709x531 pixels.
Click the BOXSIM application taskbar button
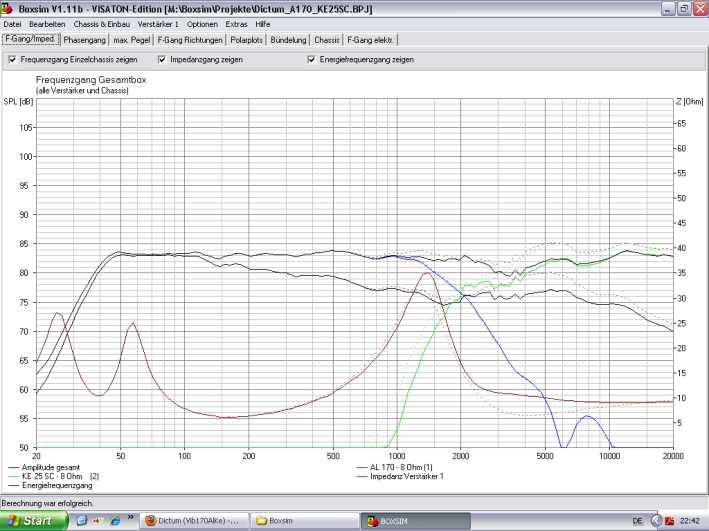pyautogui.click(x=411, y=521)
